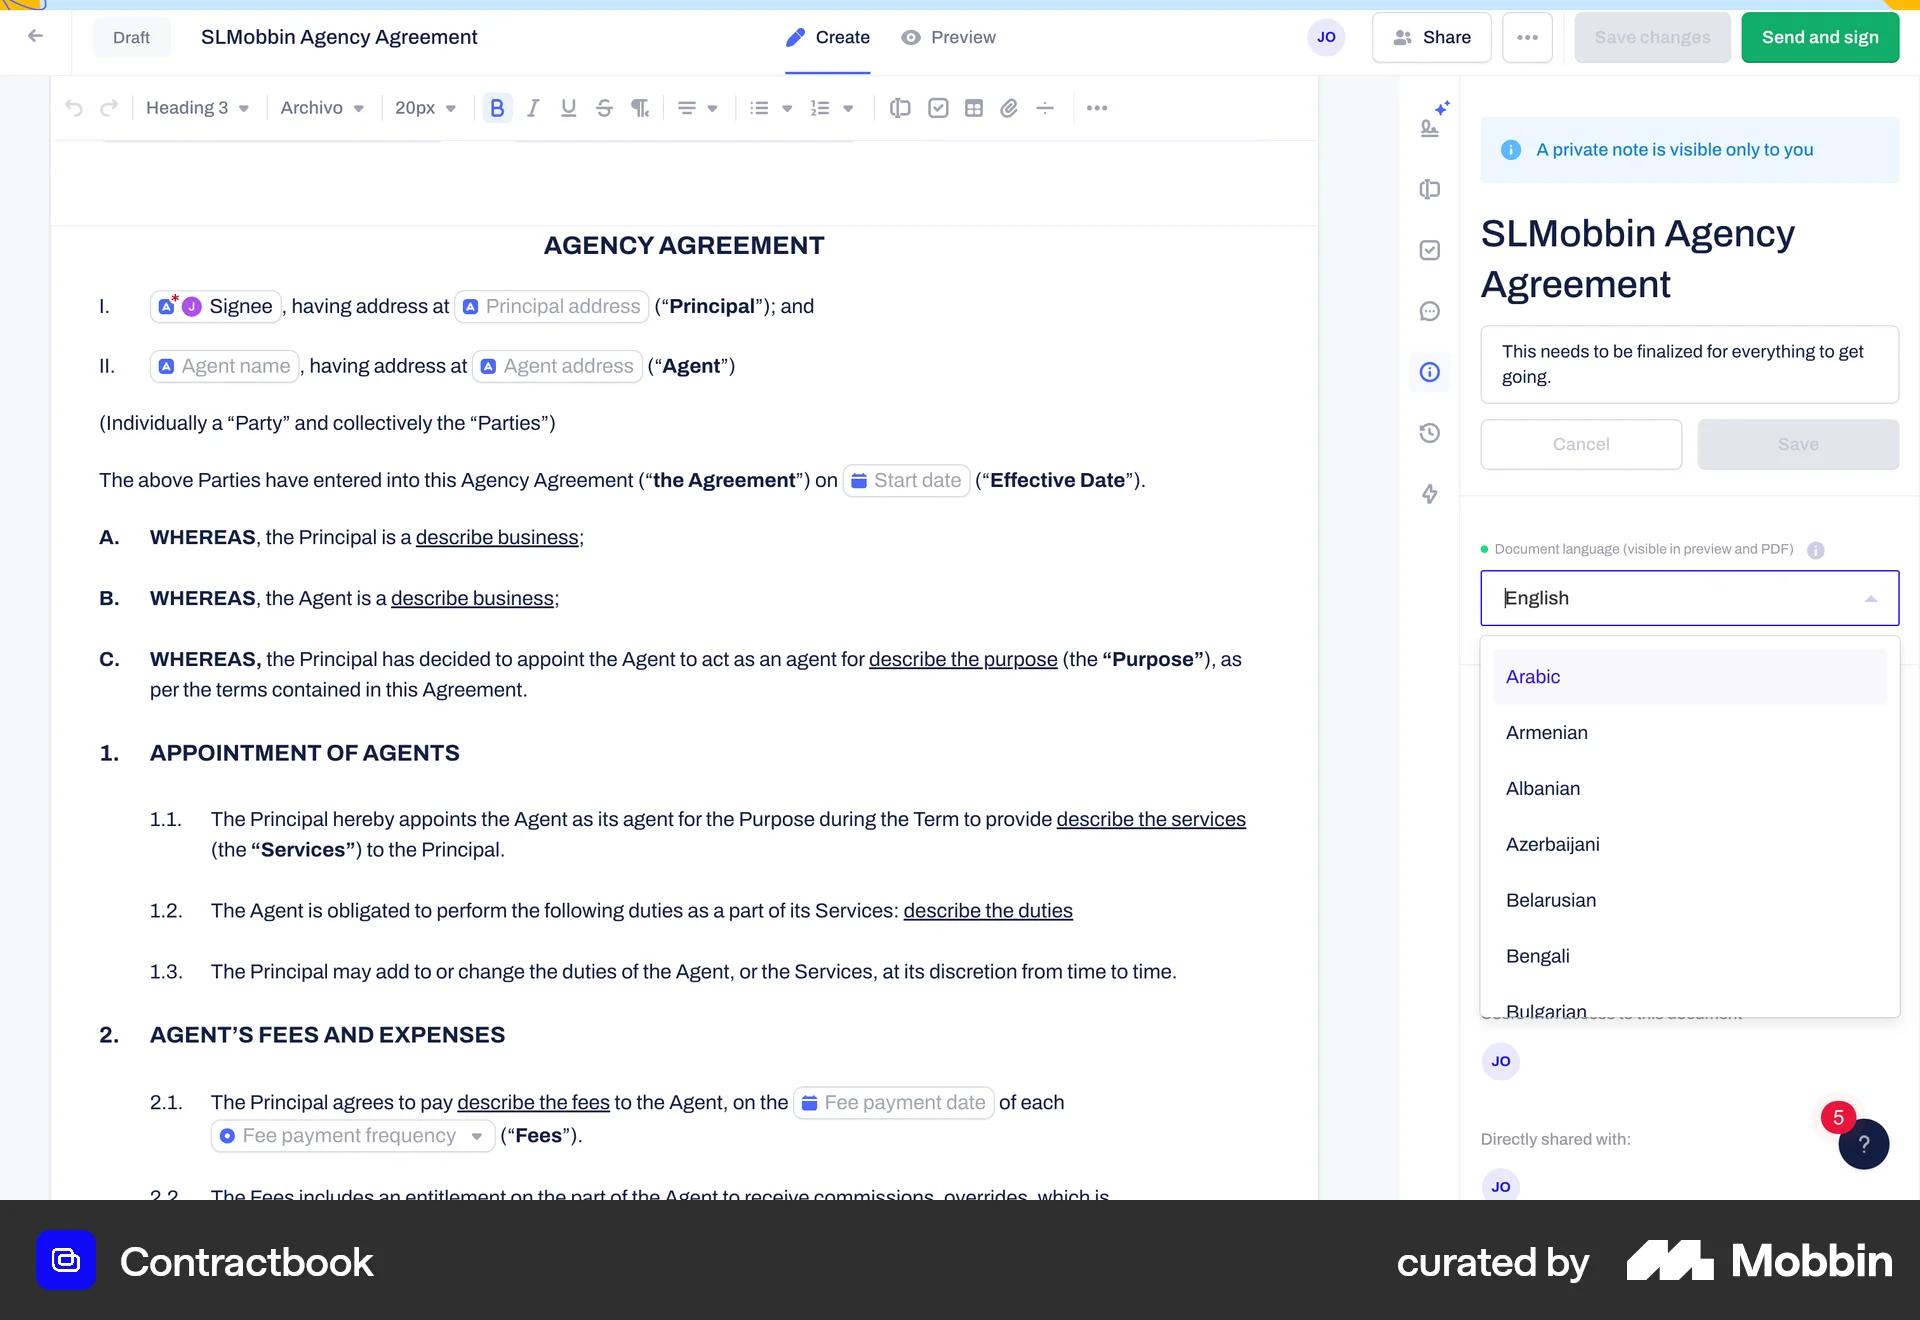Select the tasks checkmark sidebar icon

click(1429, 249)
